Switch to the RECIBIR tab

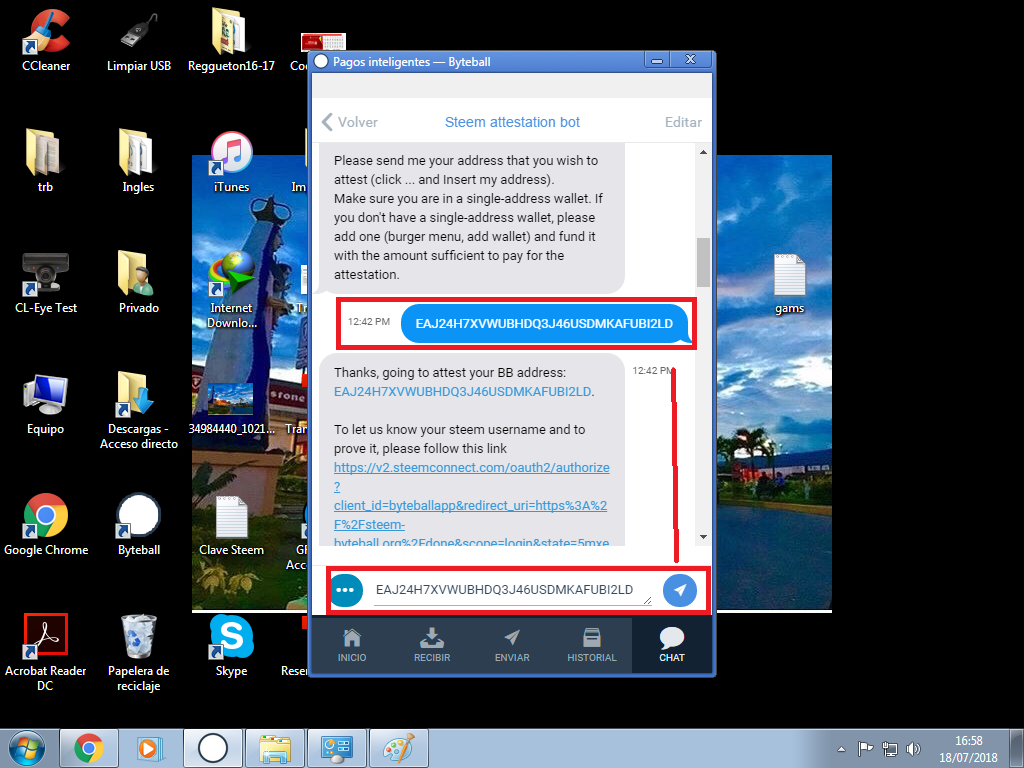click(432, 645)
